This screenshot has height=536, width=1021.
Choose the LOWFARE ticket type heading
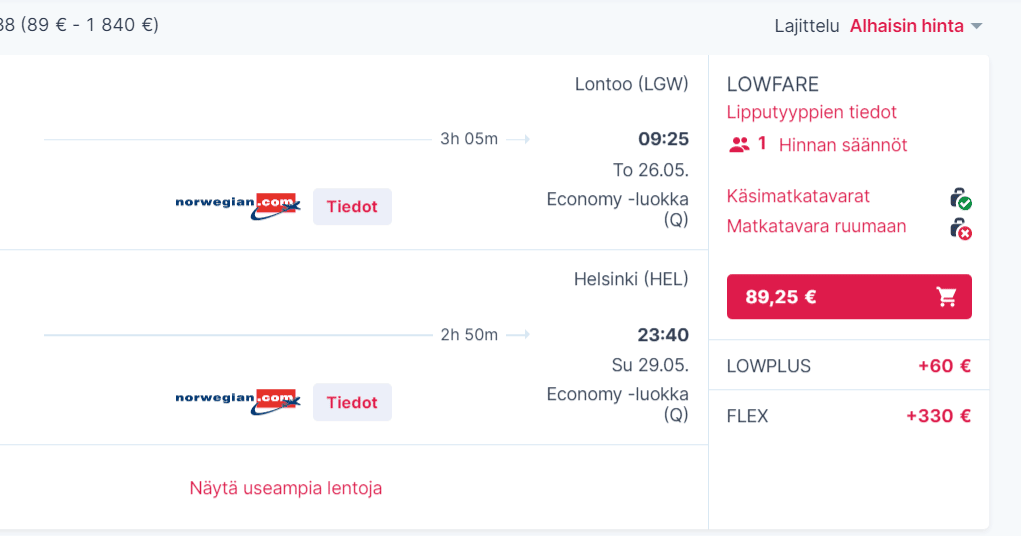click(773, 84)
